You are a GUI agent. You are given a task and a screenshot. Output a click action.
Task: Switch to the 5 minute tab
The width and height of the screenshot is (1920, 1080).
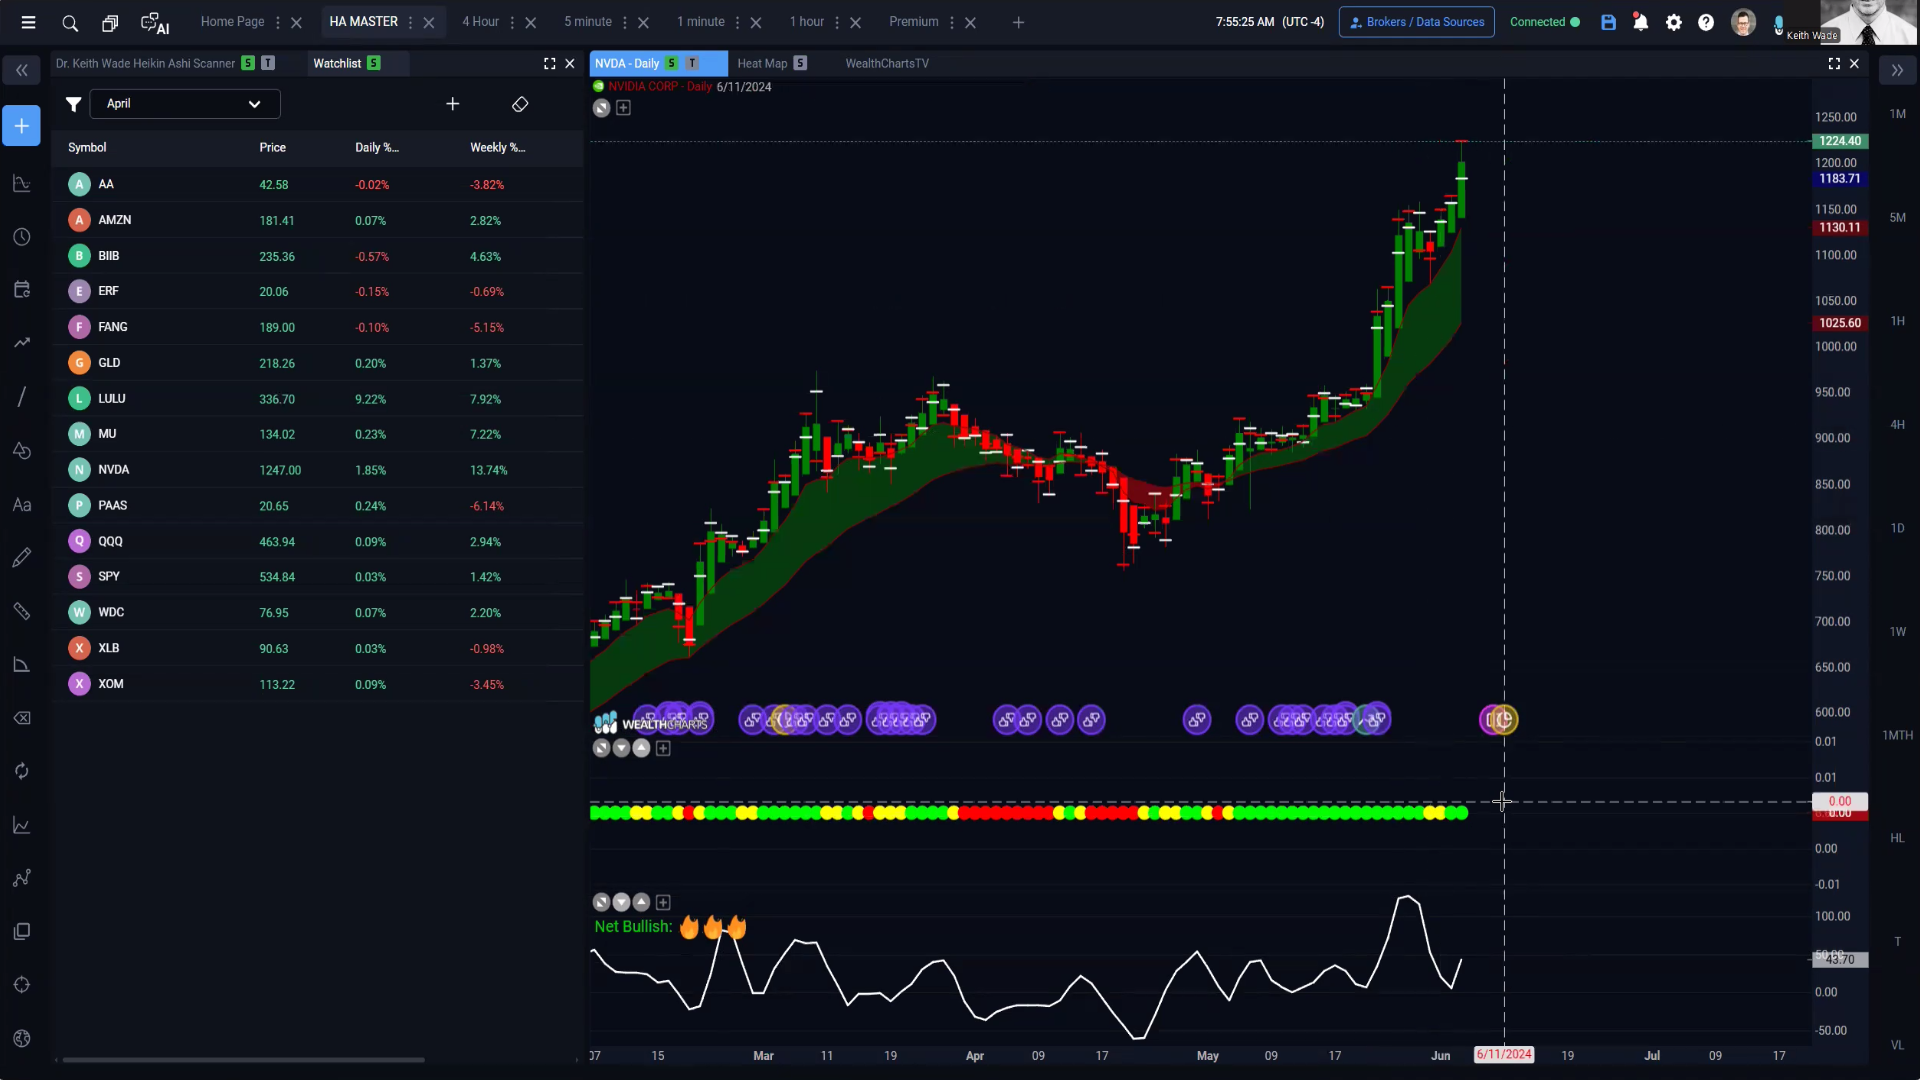pos(588,22)
